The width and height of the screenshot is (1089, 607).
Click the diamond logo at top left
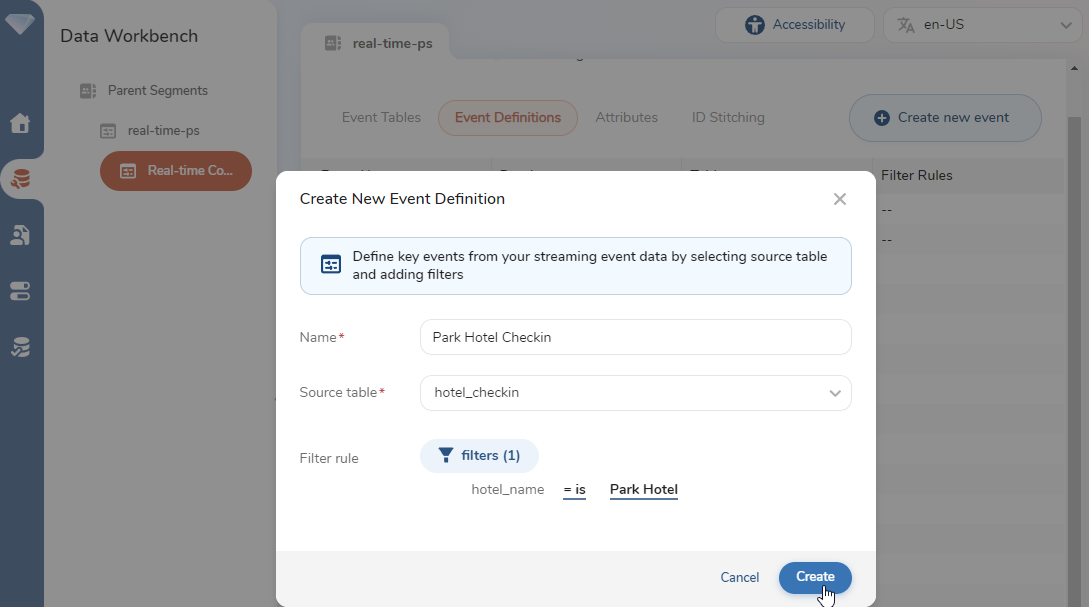pos(20,23)
